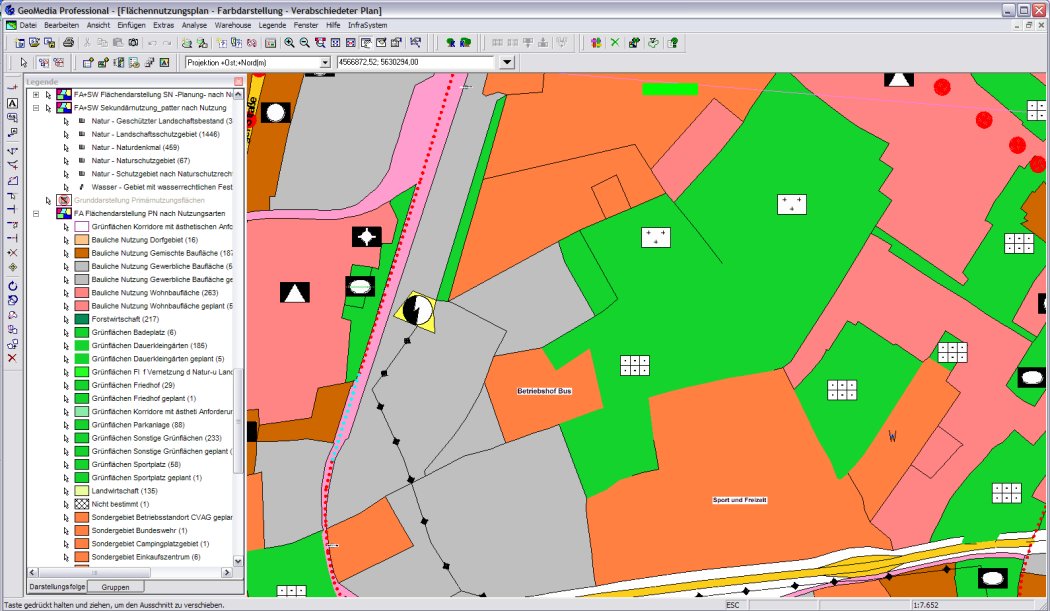Click the rotate tool in left toolbar
This screenshot has height=611, width=1050.
click(12, 285)
